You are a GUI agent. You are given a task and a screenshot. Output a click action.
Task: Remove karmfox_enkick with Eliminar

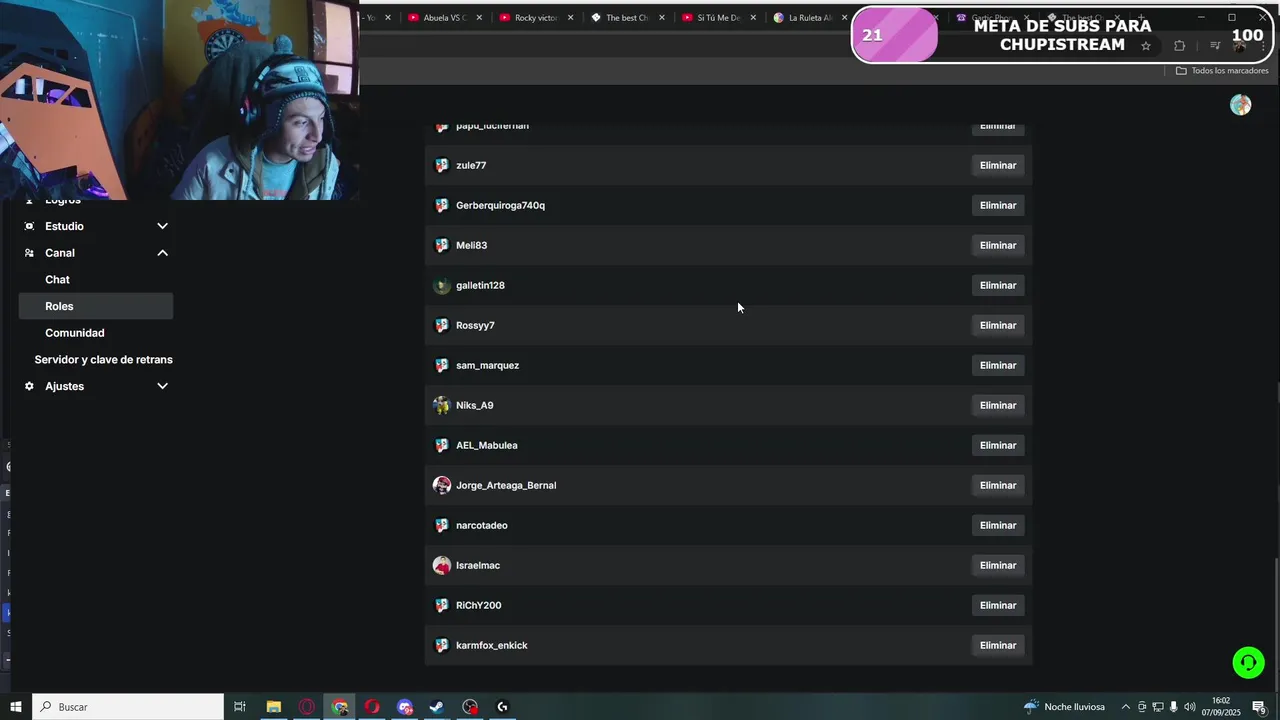click(998, 645)
